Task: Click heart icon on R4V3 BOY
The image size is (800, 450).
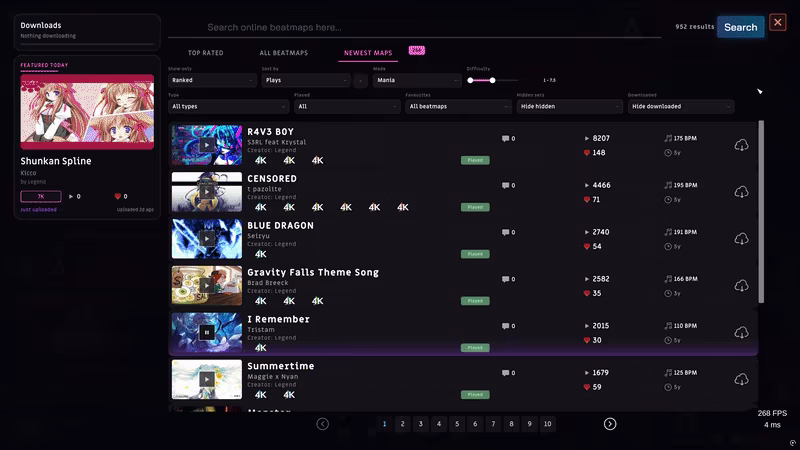Action: pos(587,153)
